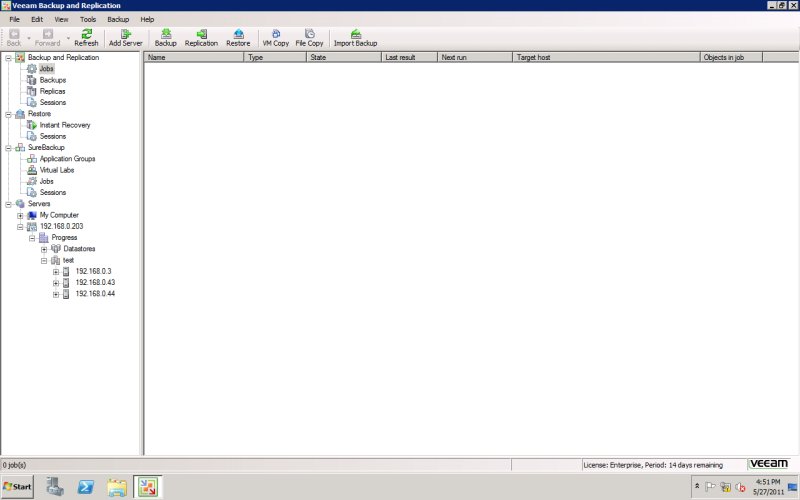The width and height of the screenshot is (800, 500).
Task: Click the Target host column header
Action: [x=606, y=57]
